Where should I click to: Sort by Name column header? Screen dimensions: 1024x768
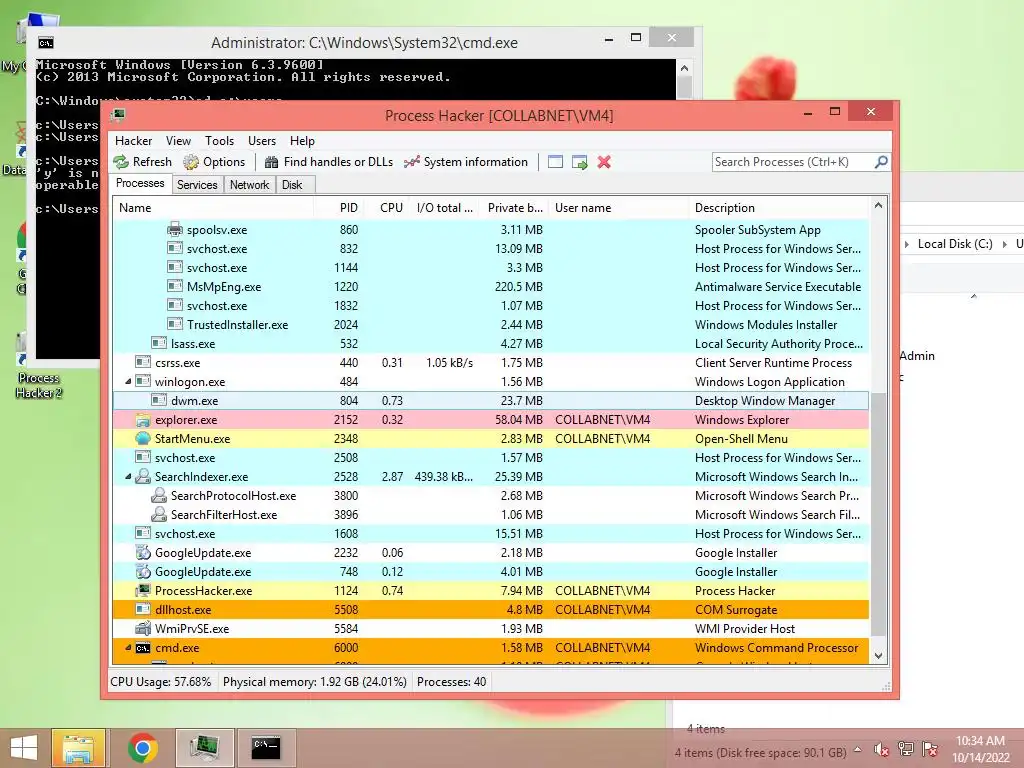(x=213, y=208)
